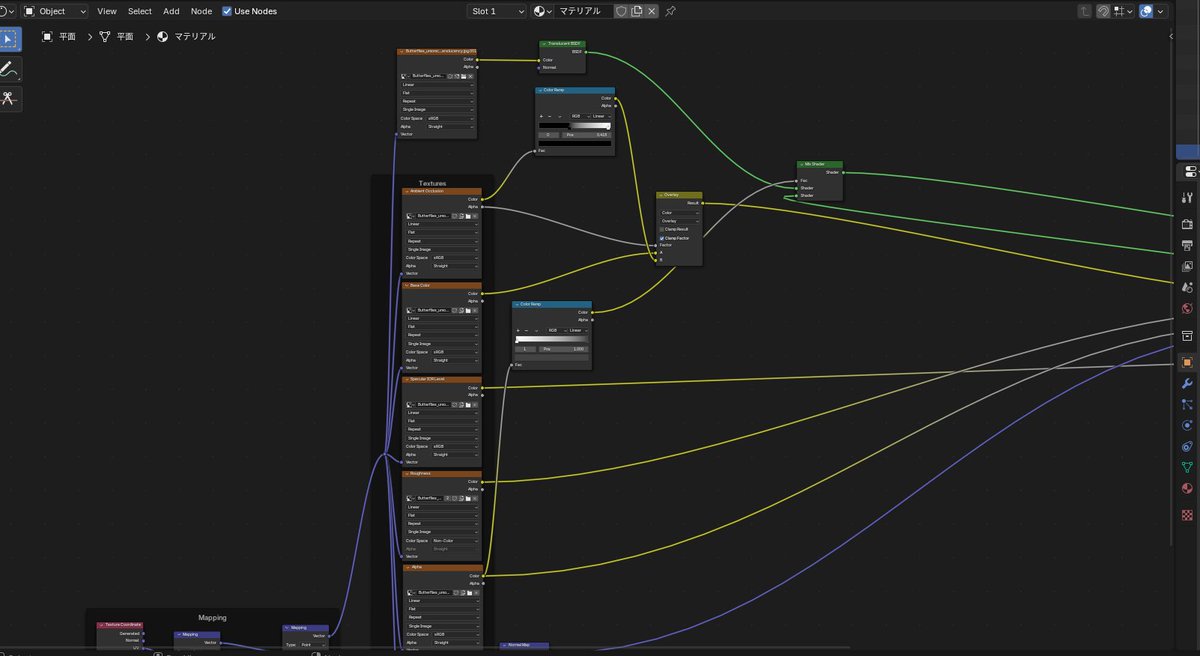
Task: Click the parent node tree arrow icon
Action: coord(1085,11)
